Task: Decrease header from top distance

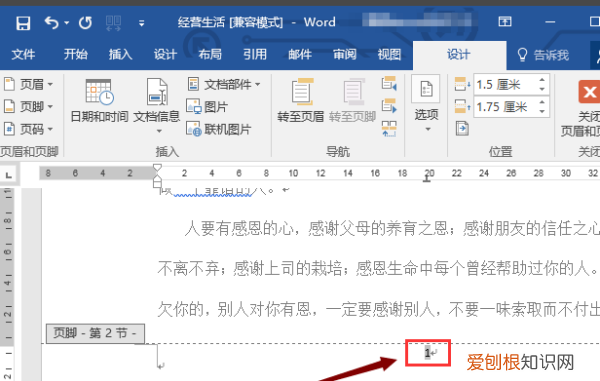Action: pos(542,89)
